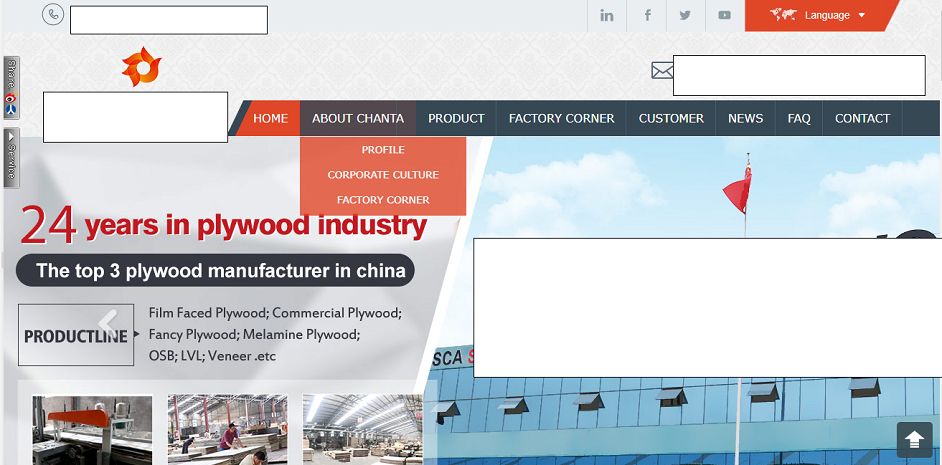The image size is (942, 465).
Task: Go to the HOME menu item
Action: [270, 118]
